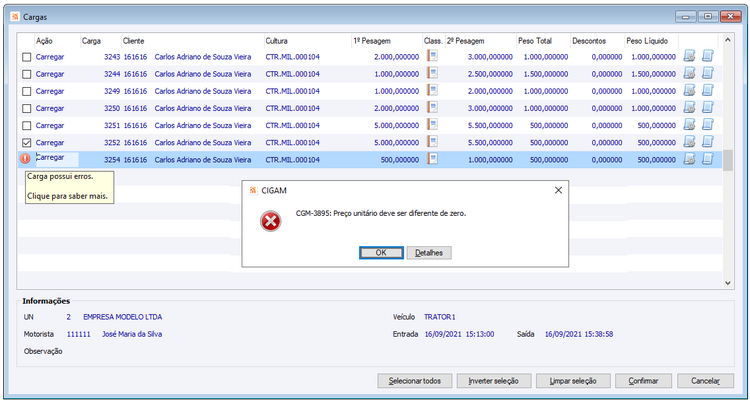The width and height of the screenshot is (750, 400).
Task: Click the Cancelar button
Action: [706, 381]
